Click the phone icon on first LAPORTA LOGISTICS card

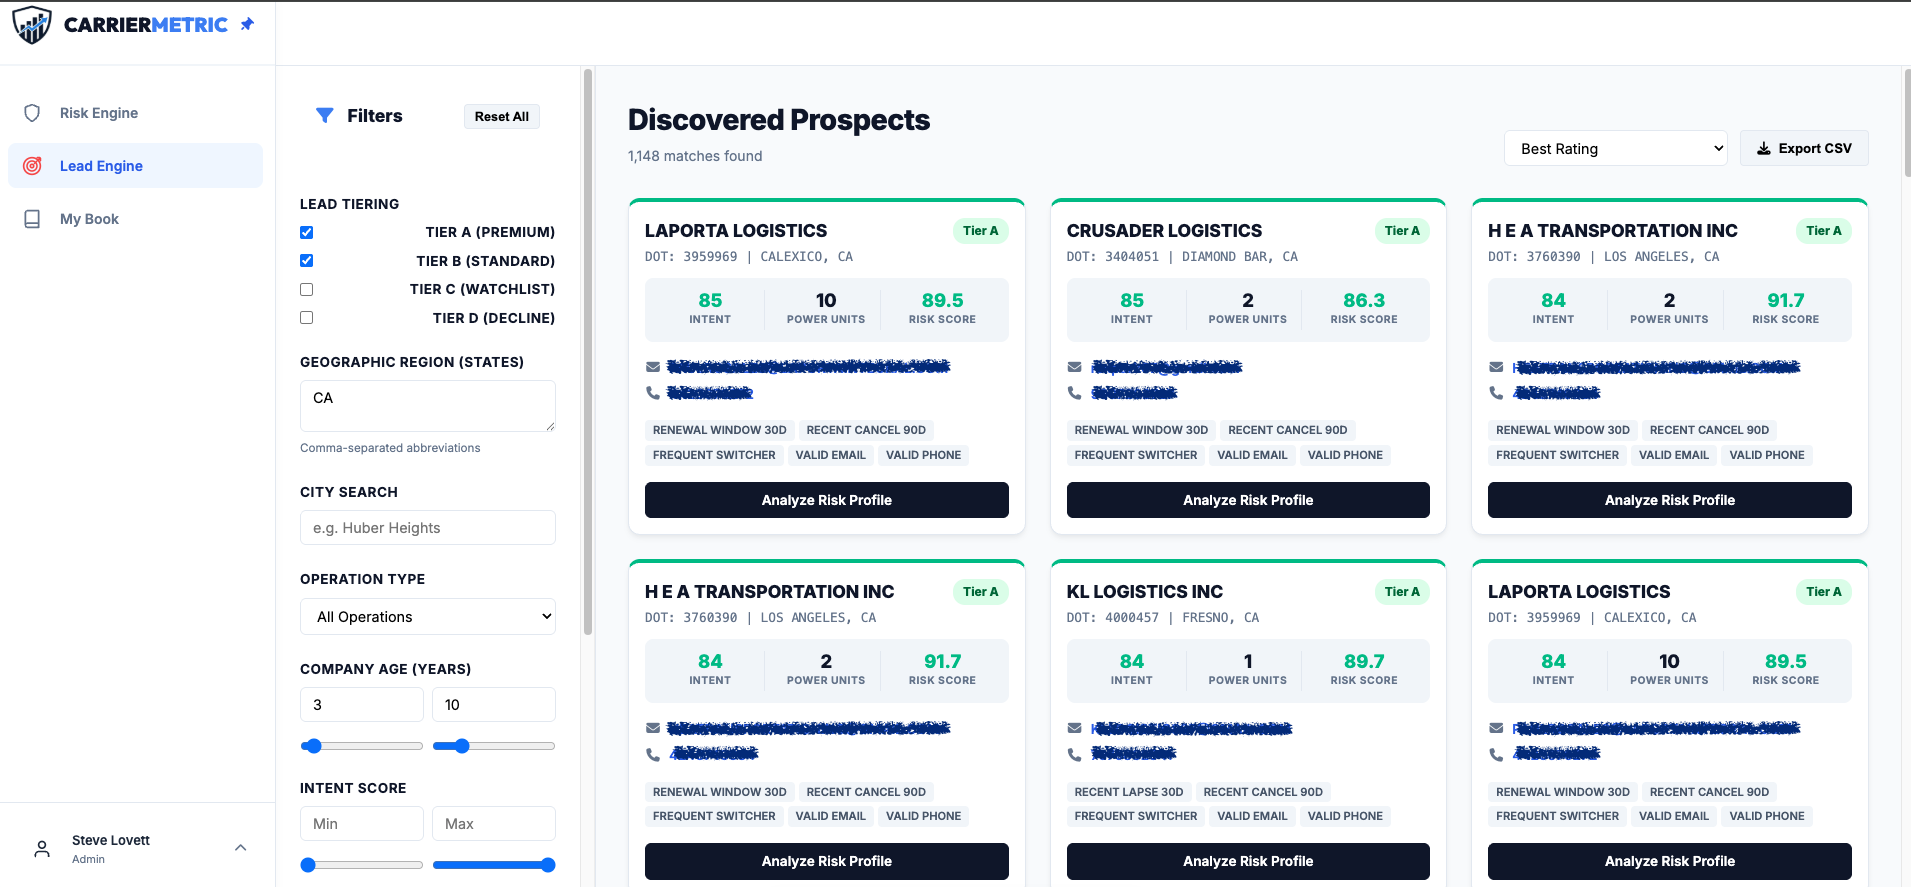point(653,393)
